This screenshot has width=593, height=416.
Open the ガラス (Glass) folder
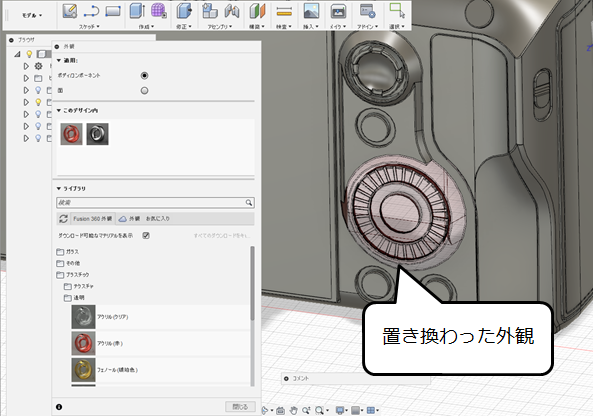pyautogui.click(x=68, y=251)
